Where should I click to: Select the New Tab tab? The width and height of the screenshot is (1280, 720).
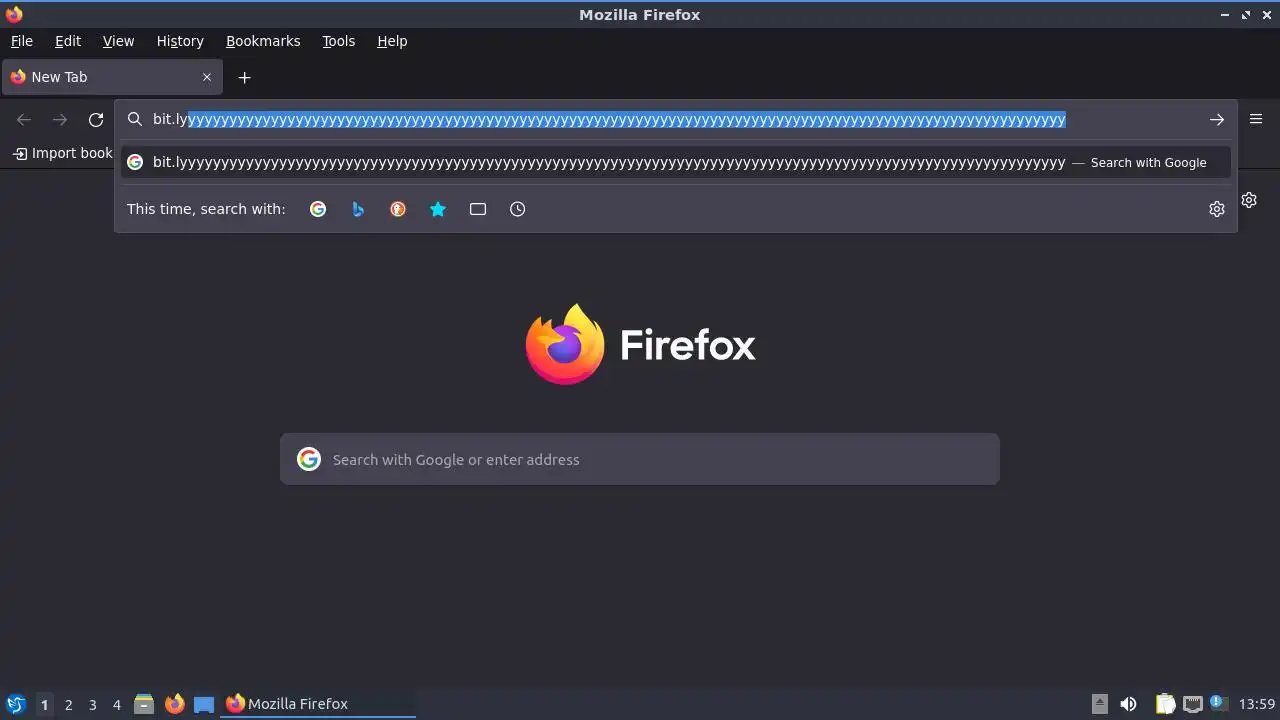pos(112,77)
